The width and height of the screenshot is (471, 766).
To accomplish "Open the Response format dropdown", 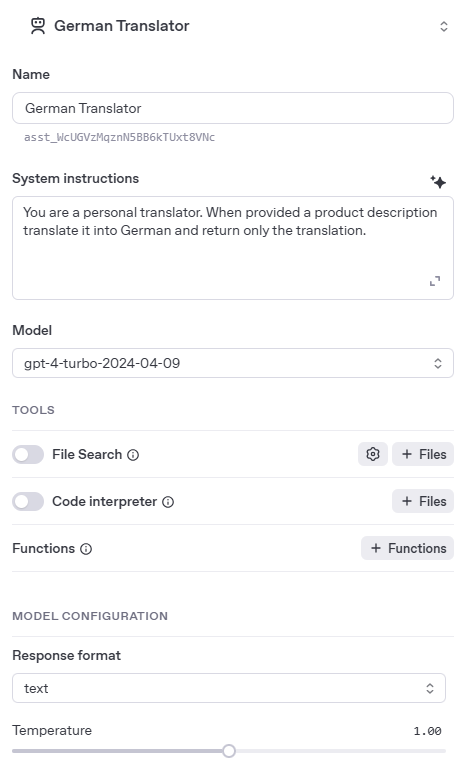I will [x=229, y=688].
